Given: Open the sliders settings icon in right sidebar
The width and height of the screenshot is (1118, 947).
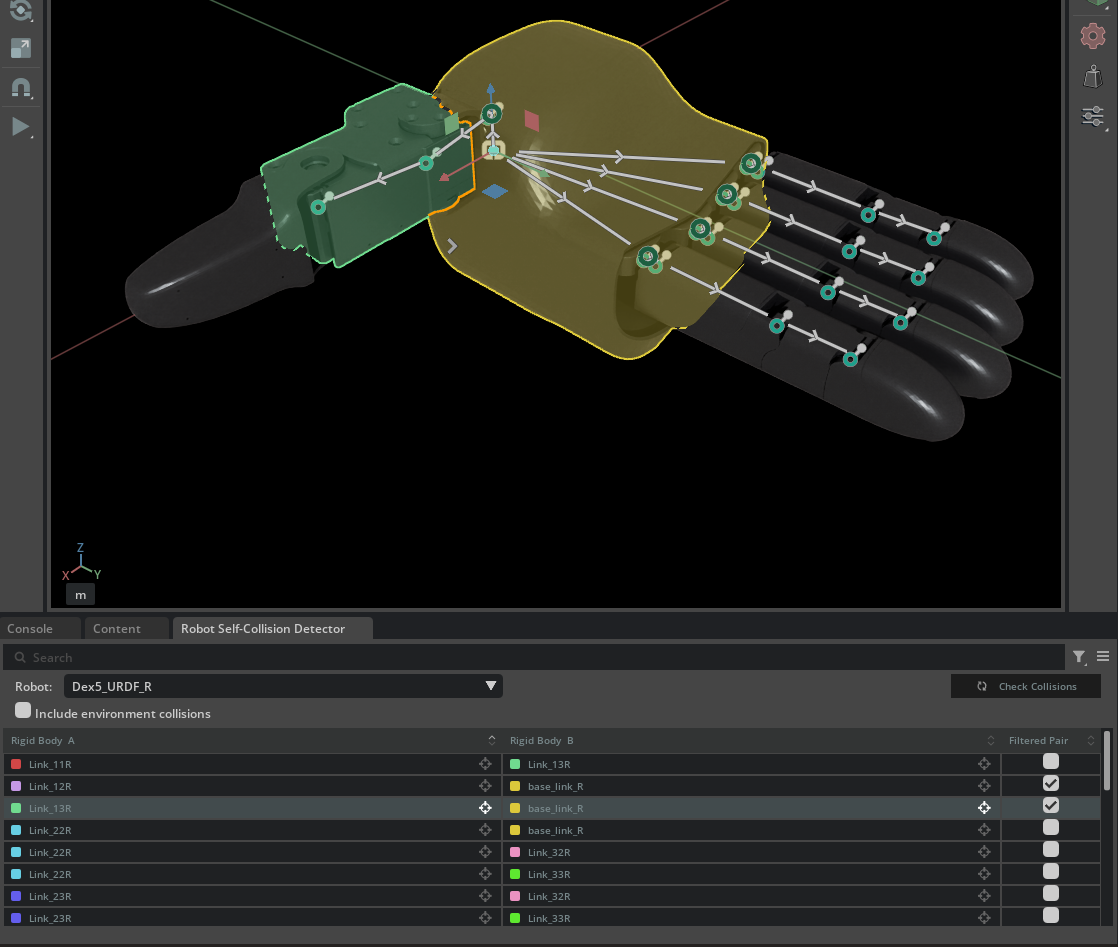Looking at the screenshot, I should click(1092, 117).
